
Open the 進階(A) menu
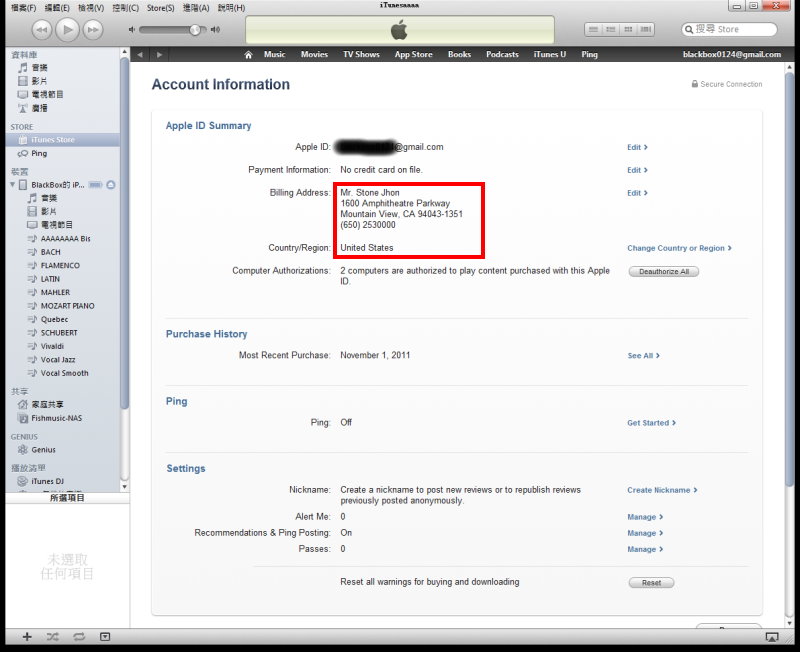pyautogui.click(x=196, y=8)
